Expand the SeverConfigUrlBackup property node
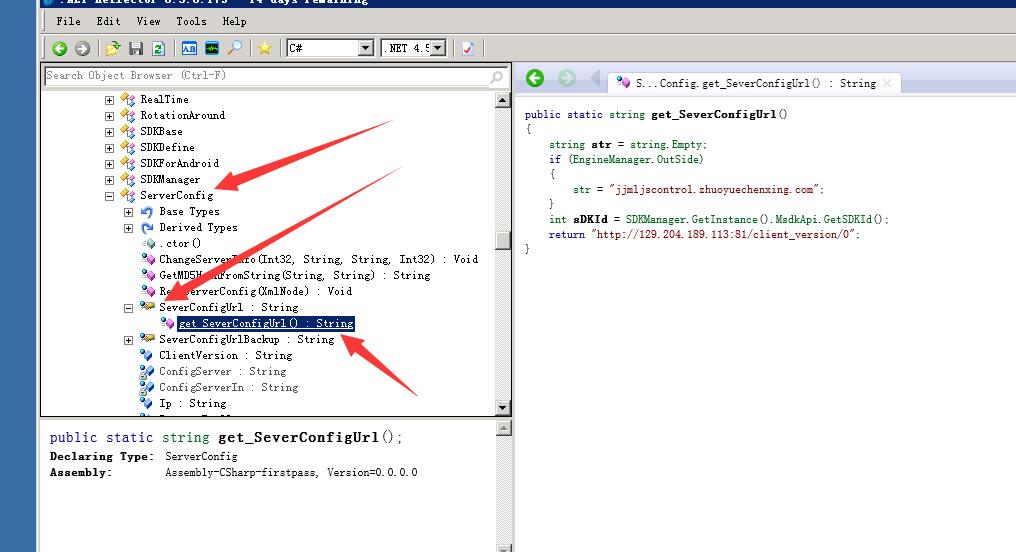1016x552 pixels. 128,340
